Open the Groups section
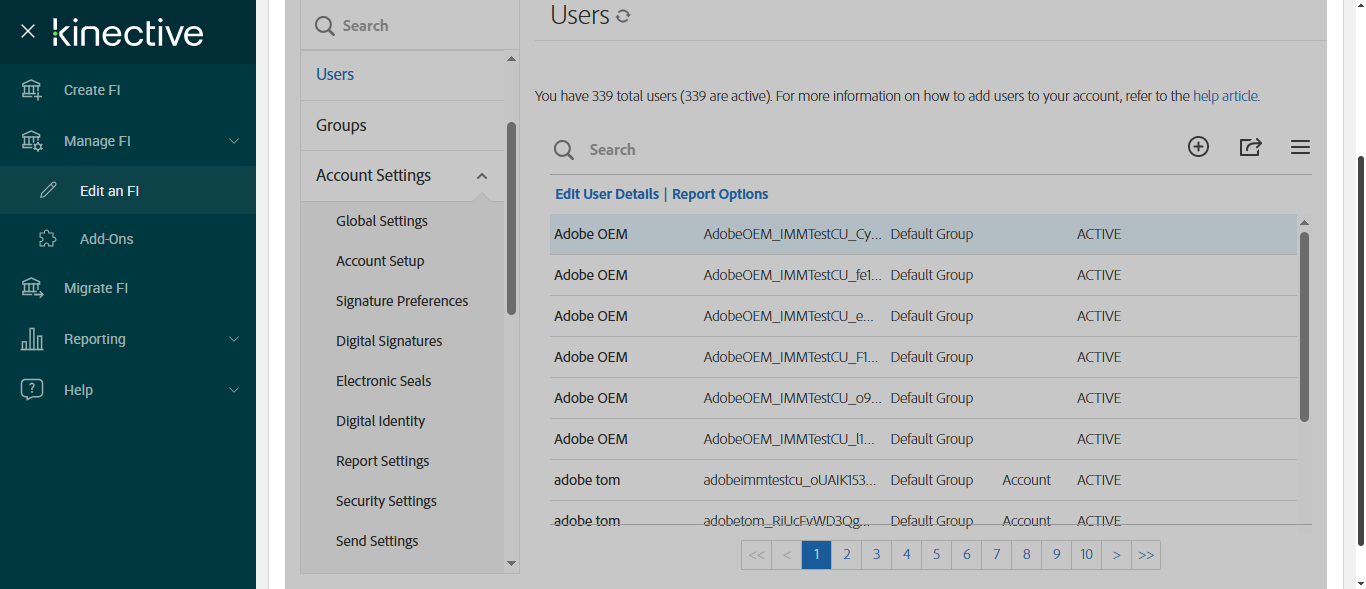The width and height of the screenshot is (1366, 589). 341,125
